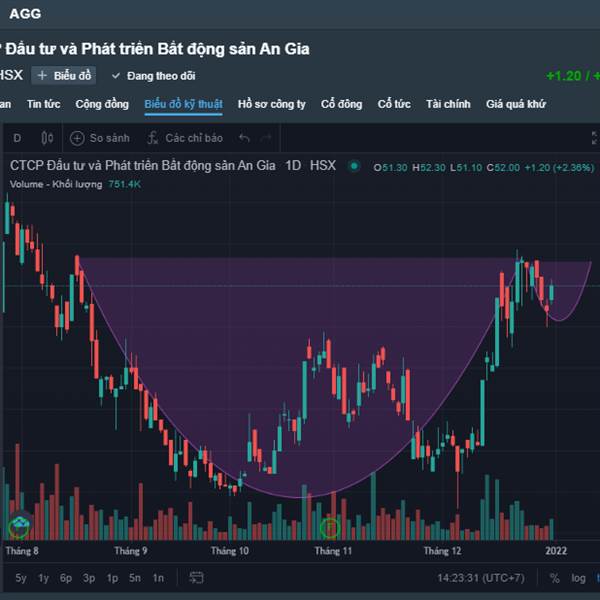Image resolution: width=600 pixels, height=600 pixels.
Task: Click the AGG ticker header
Action: pos(25,14)
